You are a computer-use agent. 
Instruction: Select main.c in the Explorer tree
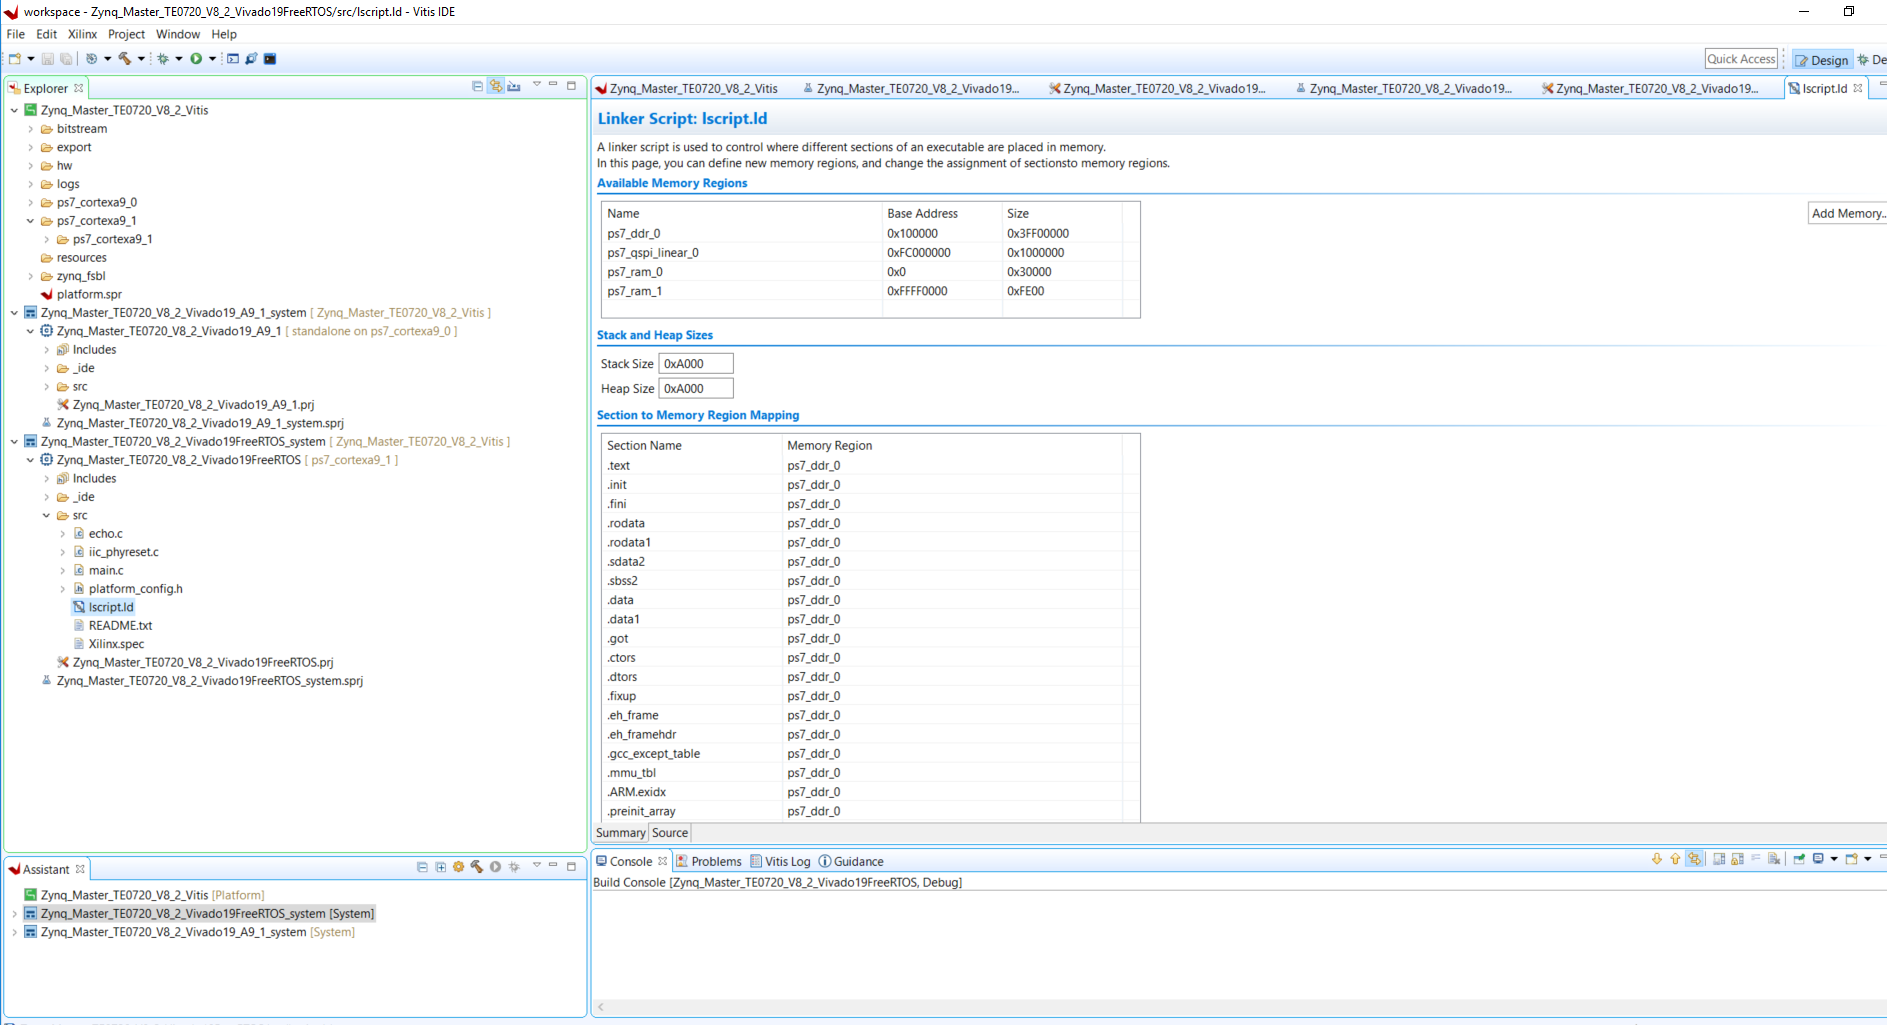[x=106, y=571]
